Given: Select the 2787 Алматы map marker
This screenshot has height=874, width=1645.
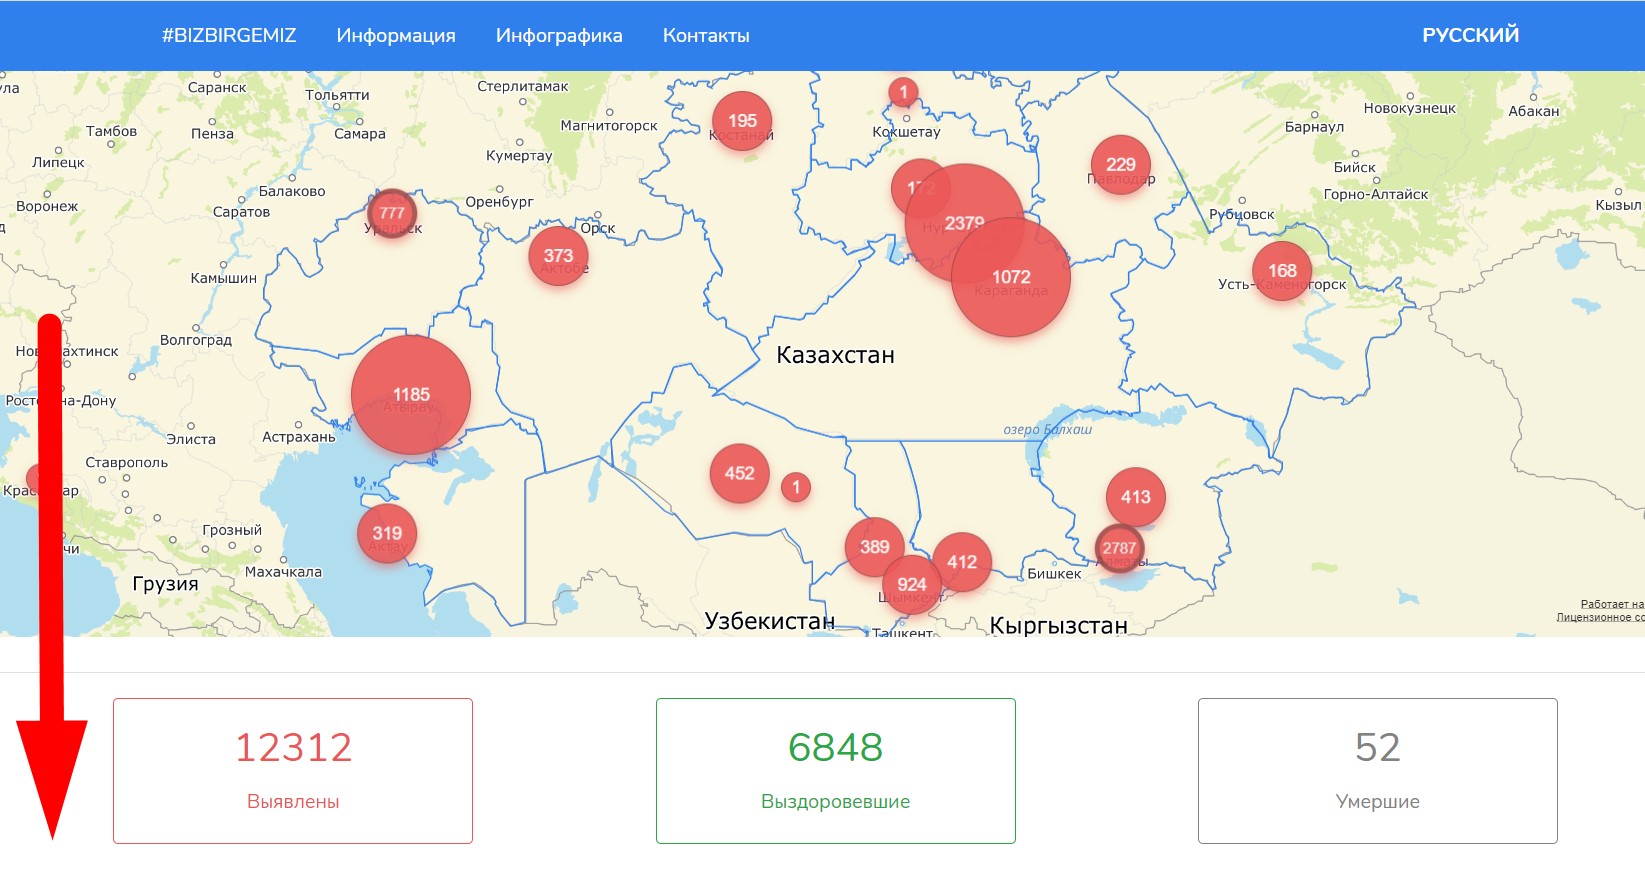Looking at the screenshot, I should 1120,548.
